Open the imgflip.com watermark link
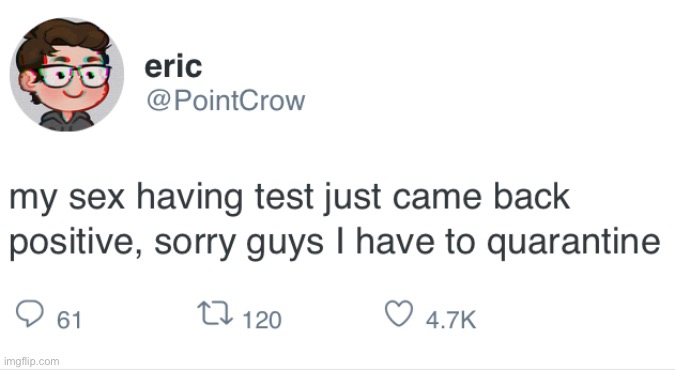Screen dimensions: 675x370 coord(31,361)
